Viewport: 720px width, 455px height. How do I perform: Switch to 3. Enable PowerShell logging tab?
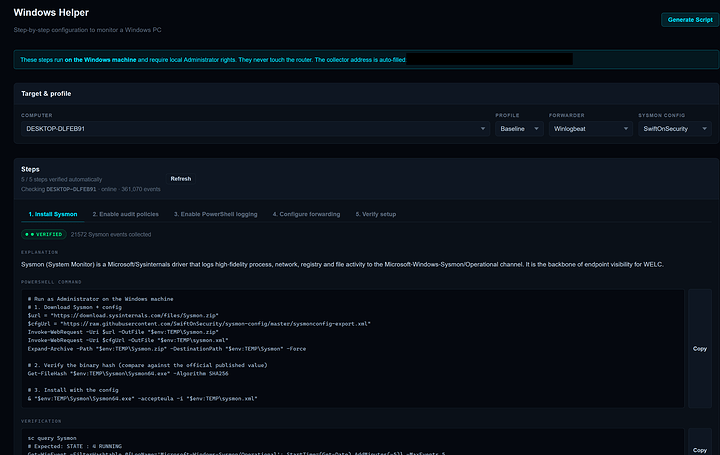coord(215,214)
